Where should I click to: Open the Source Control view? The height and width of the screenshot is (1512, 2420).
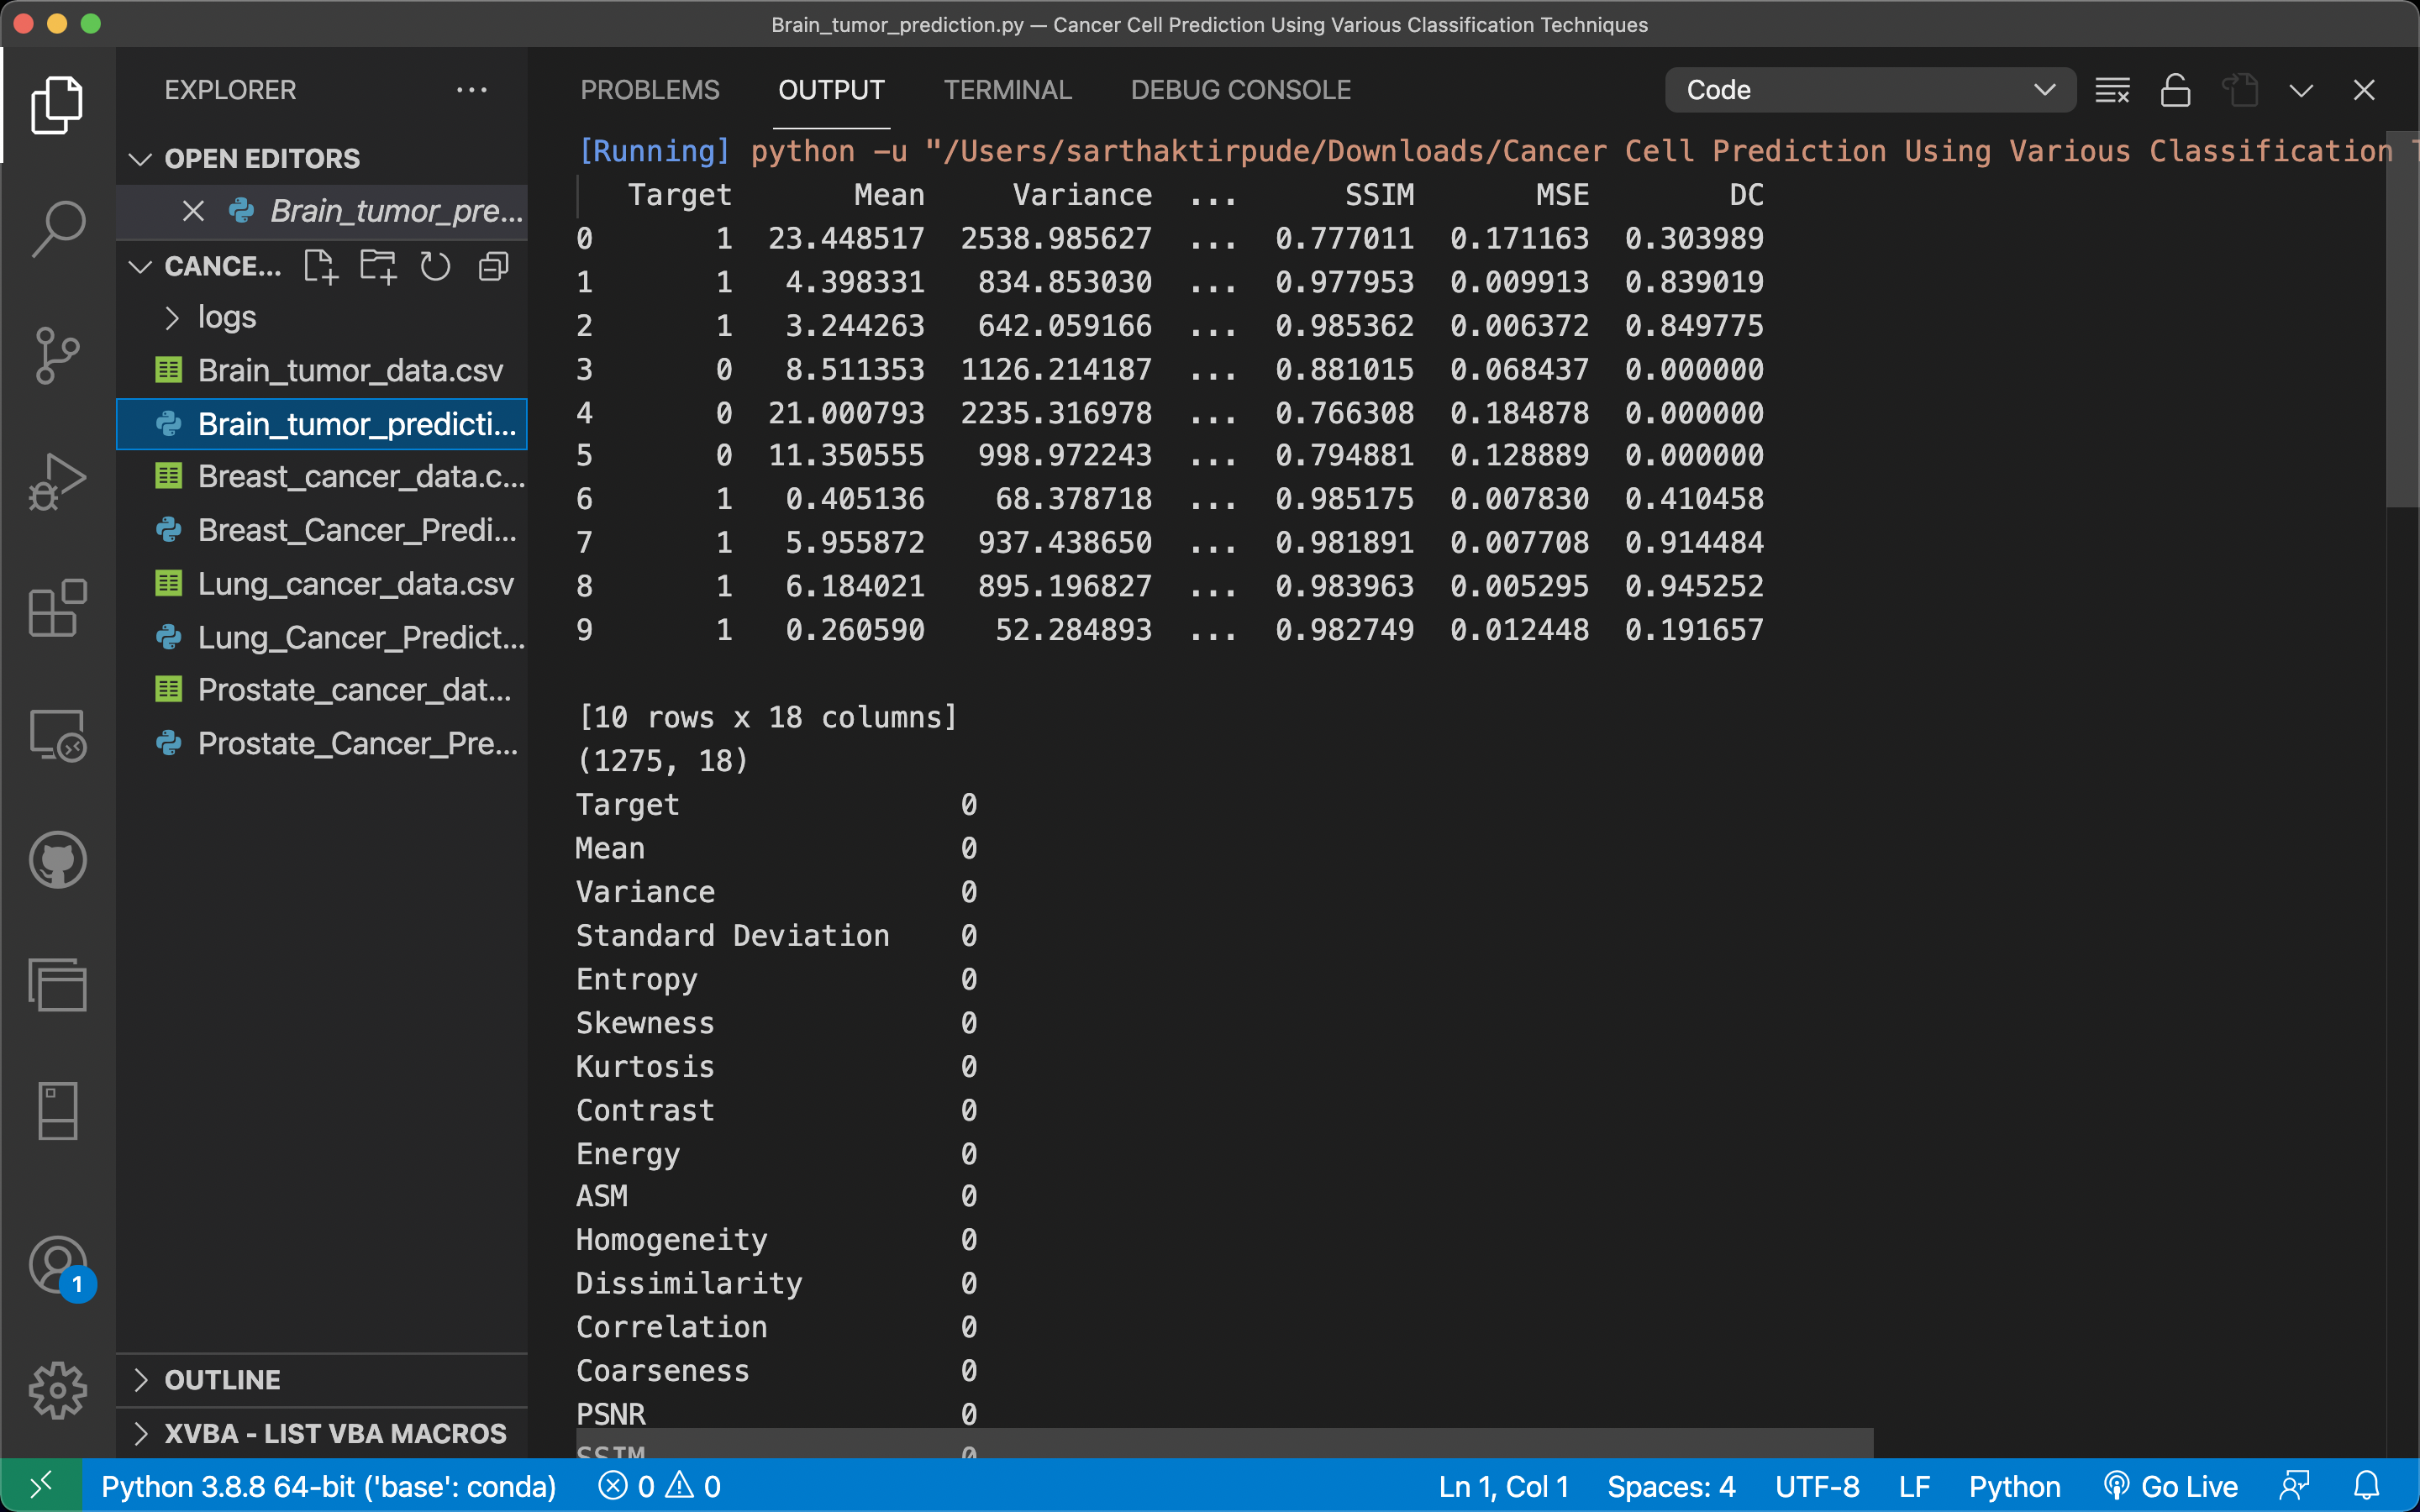pos(58,355)
